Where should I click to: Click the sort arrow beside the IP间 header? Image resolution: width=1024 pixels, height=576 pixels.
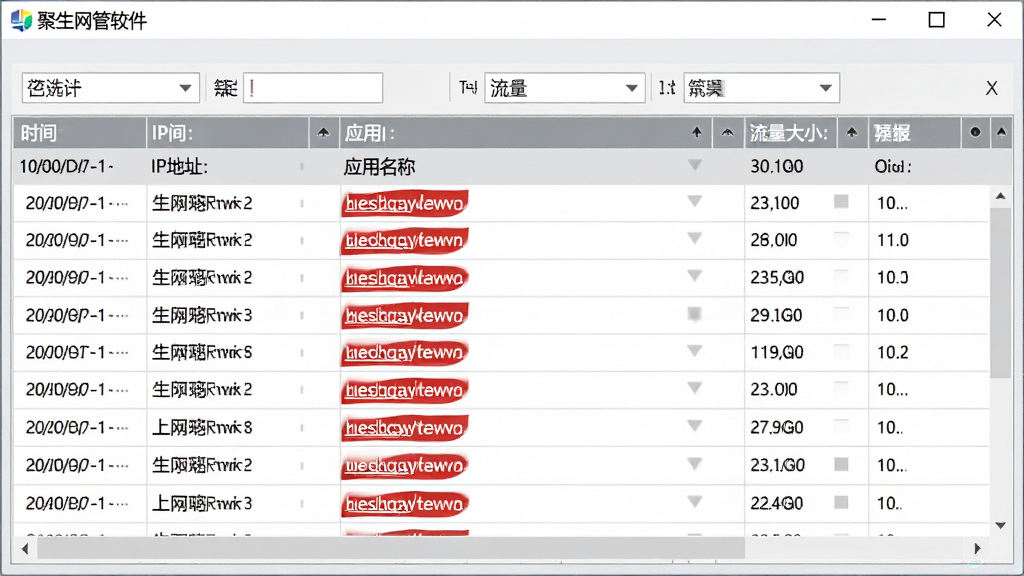click(x=323, y=133)
